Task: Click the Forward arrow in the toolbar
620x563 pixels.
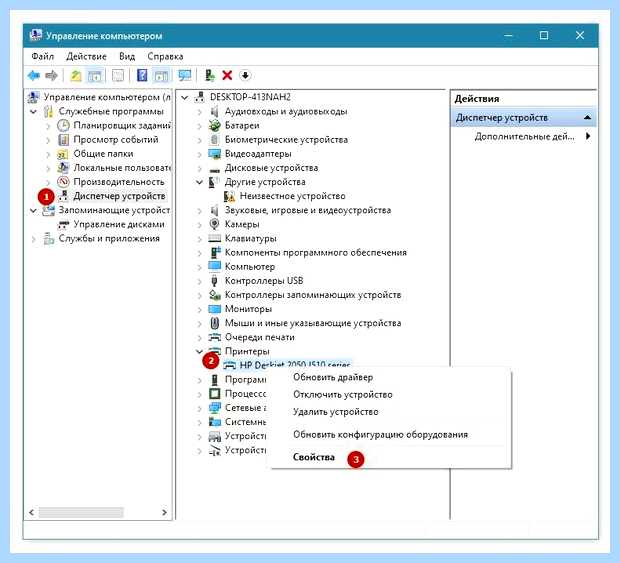Action: coord(51,75)
